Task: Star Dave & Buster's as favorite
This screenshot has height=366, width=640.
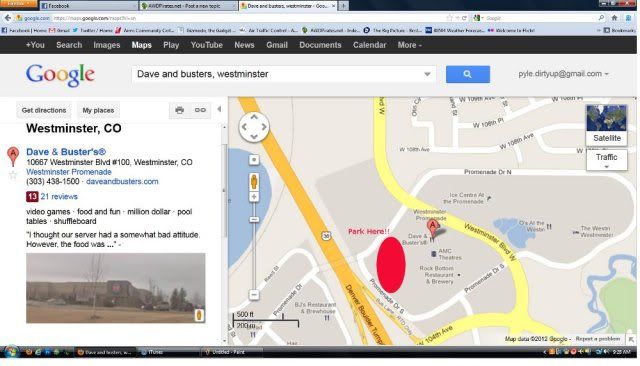Action: [x=13, y=175]
